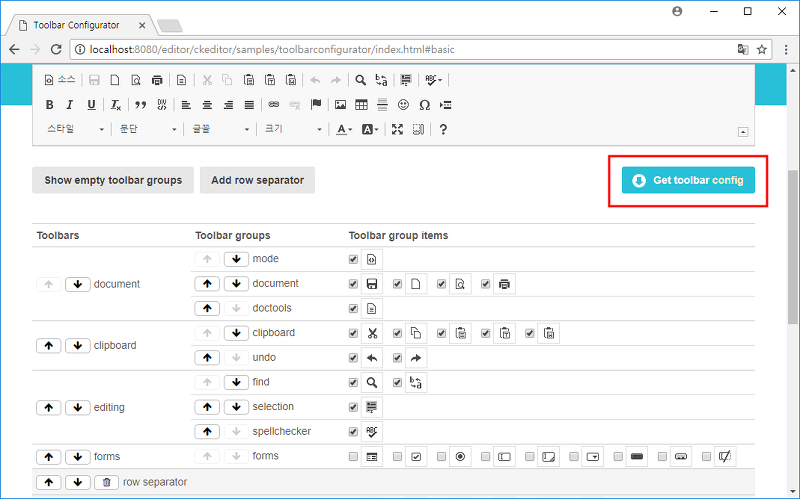The image size is (800, 499).
Task: Move the clipboard toolbar up
Action: click(x=48, y=345)
